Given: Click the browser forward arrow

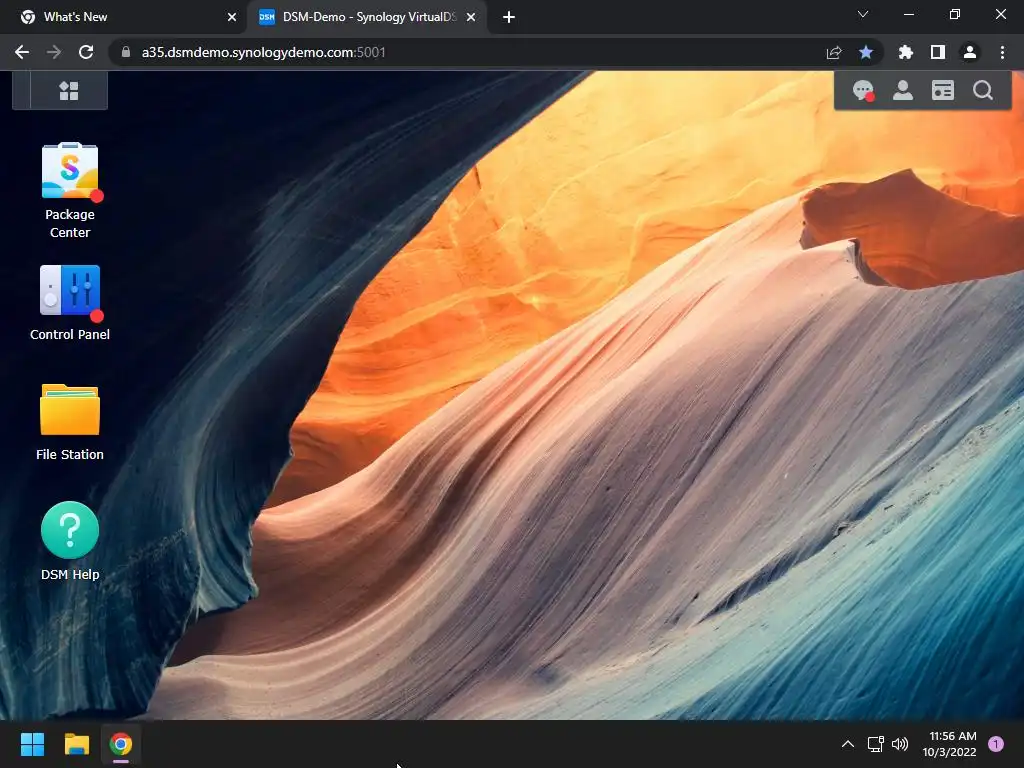Looking at the screenshot, I should click(x=54, y=52).
